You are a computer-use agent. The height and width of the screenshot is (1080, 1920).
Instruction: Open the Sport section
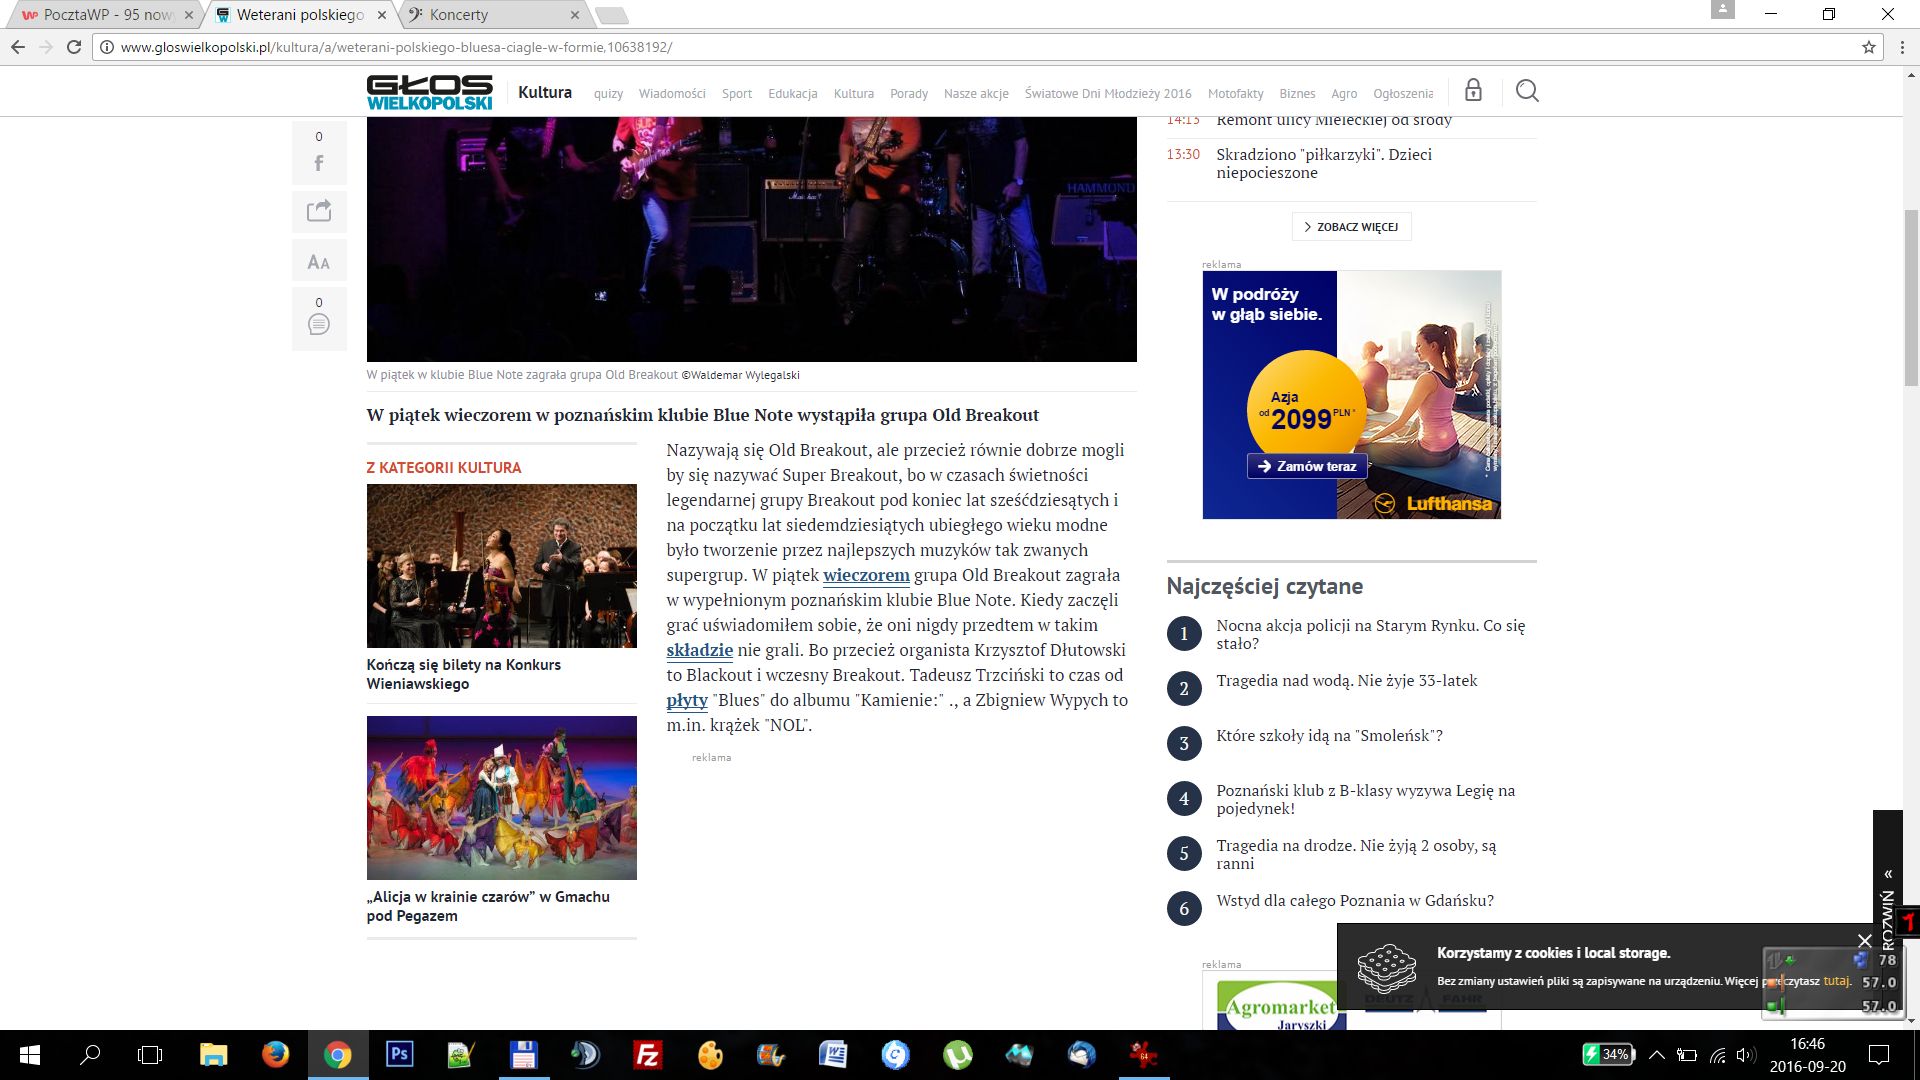pos(737,94)
